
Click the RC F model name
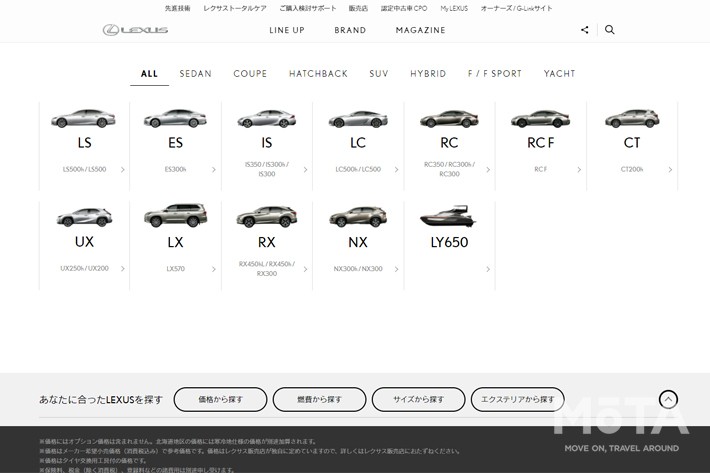coord(541,143)
